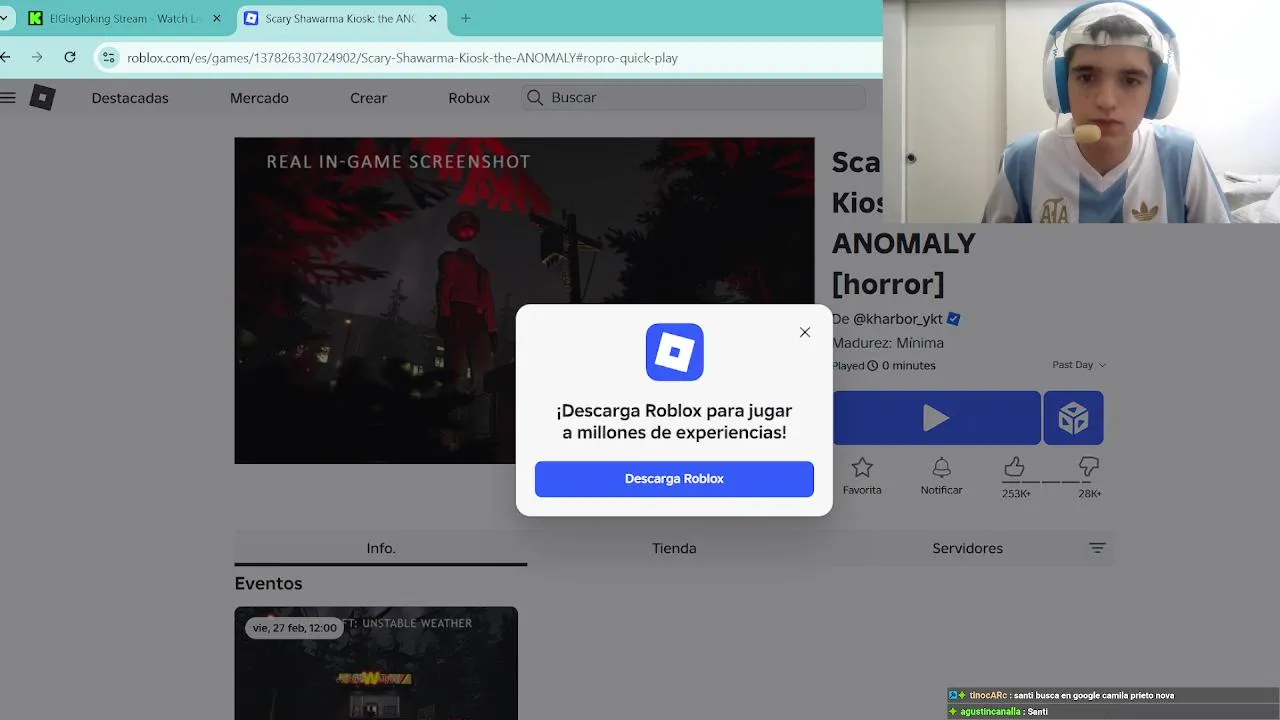Click agustincanalla chat message
Image resolution: width=1280 pixels, height=720 pixels.
pyautogui.click(x=998, y=712)
